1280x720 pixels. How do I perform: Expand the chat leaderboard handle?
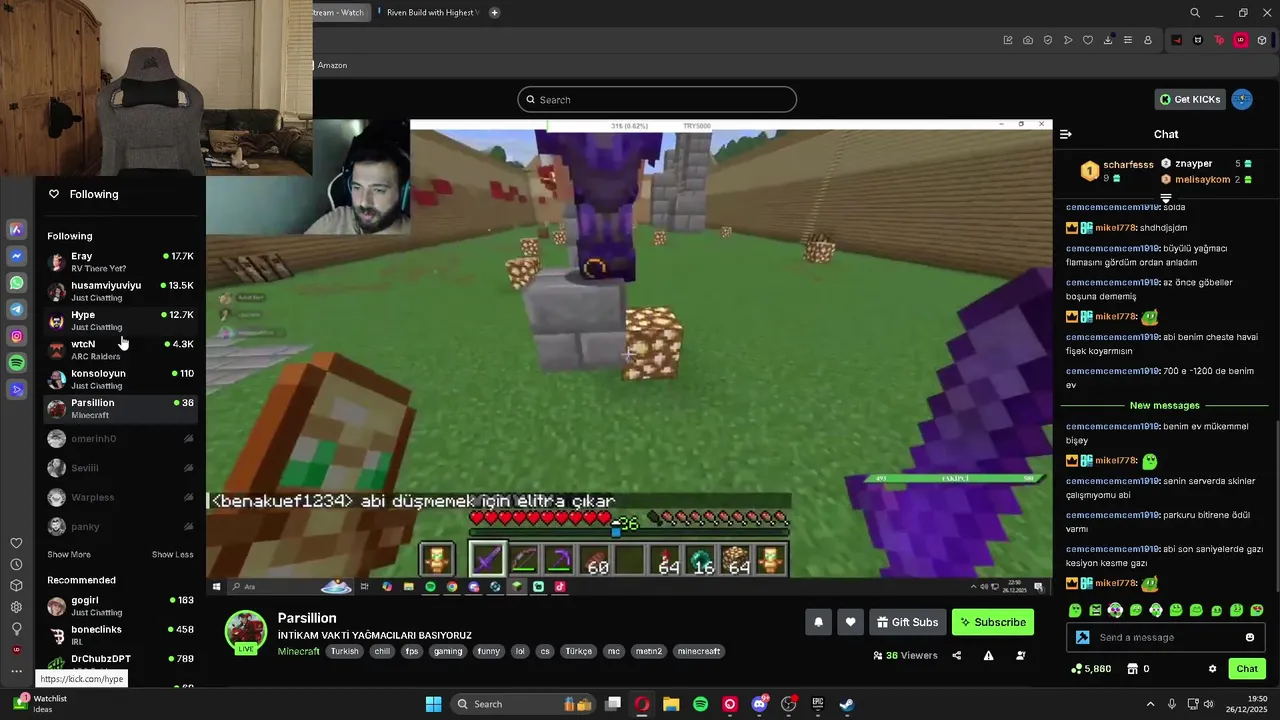pos(1165,198)
